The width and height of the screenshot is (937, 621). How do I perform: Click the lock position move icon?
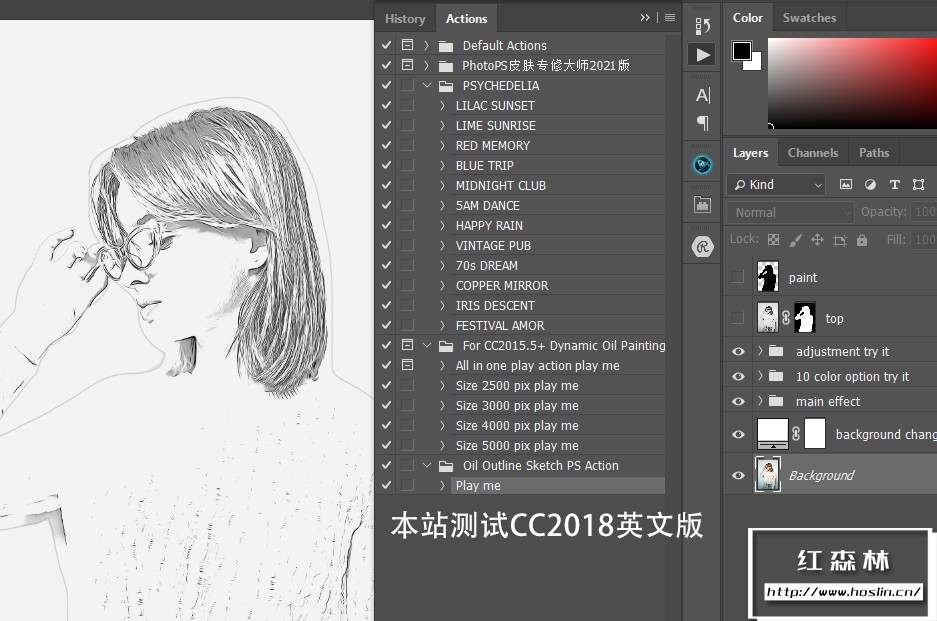(x=817, y=240)
